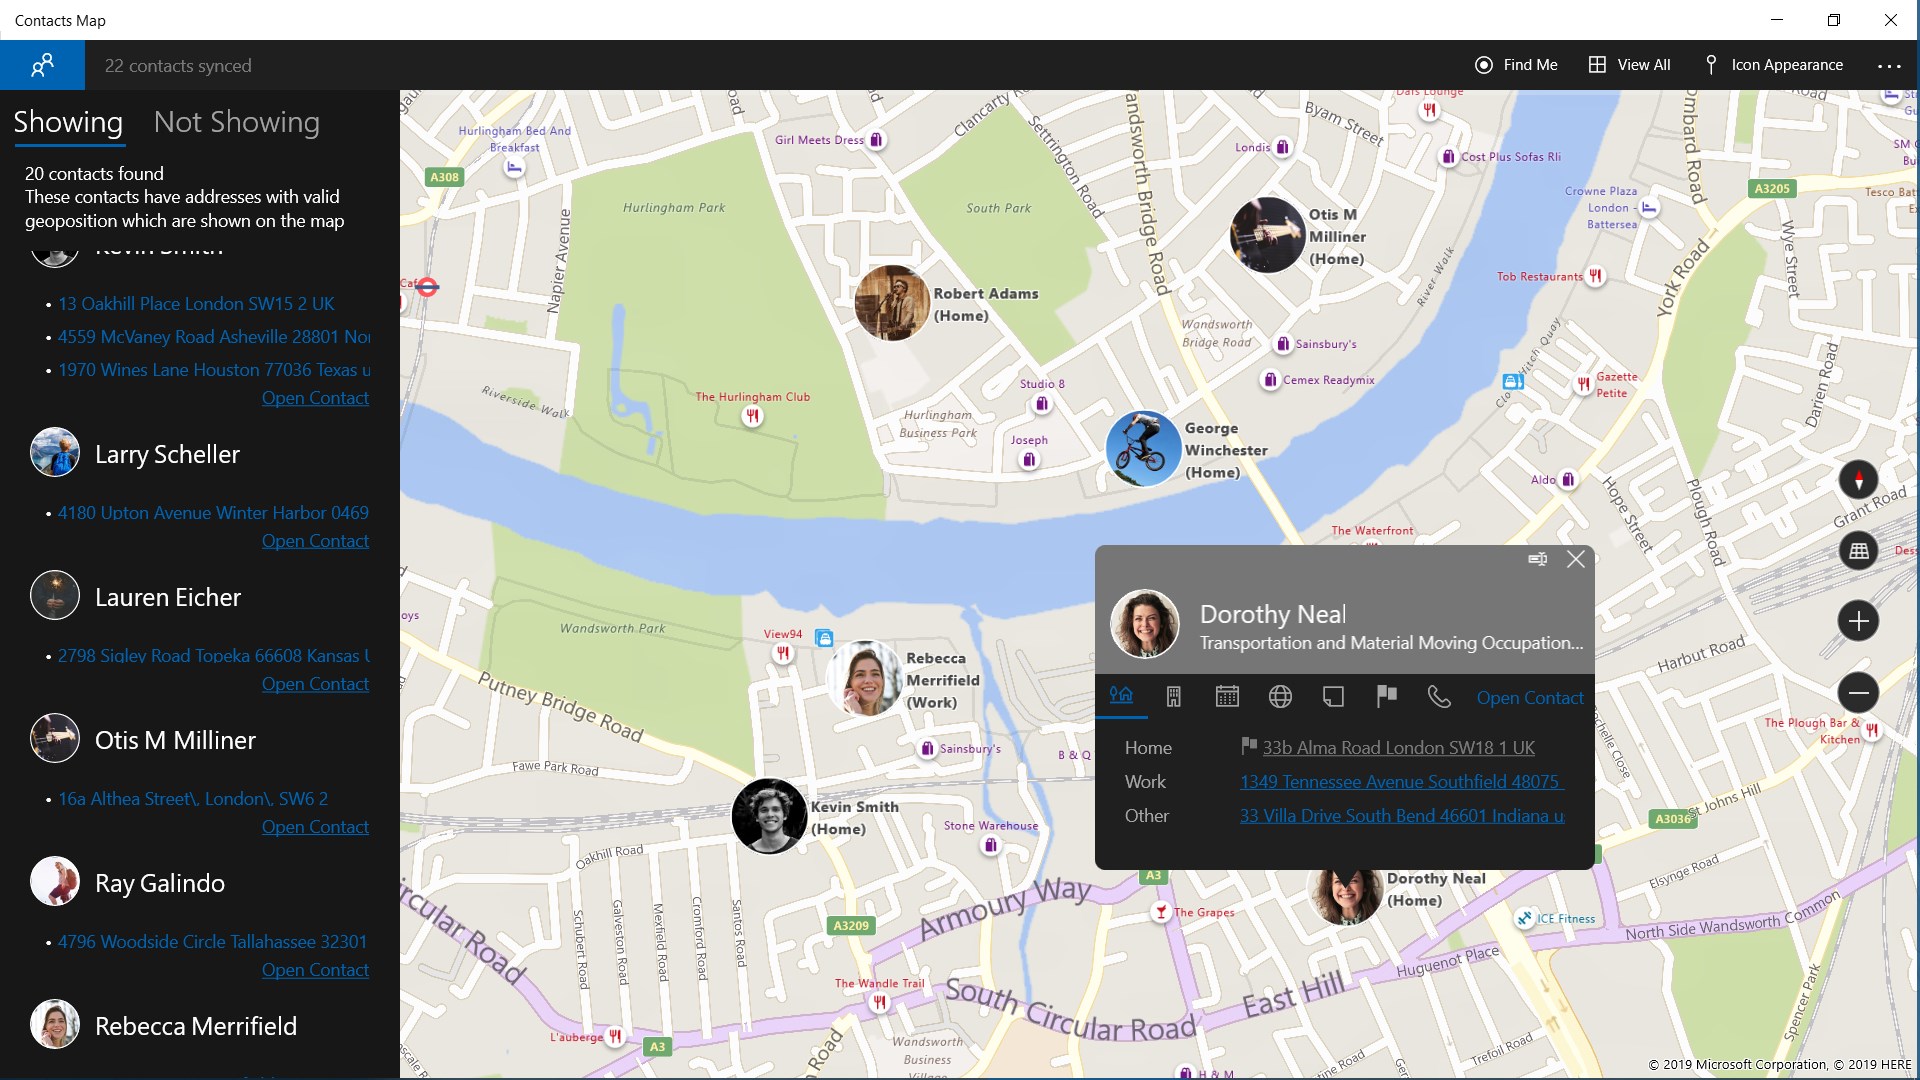
Task: Click View All button
Action: coord(1630,65)
